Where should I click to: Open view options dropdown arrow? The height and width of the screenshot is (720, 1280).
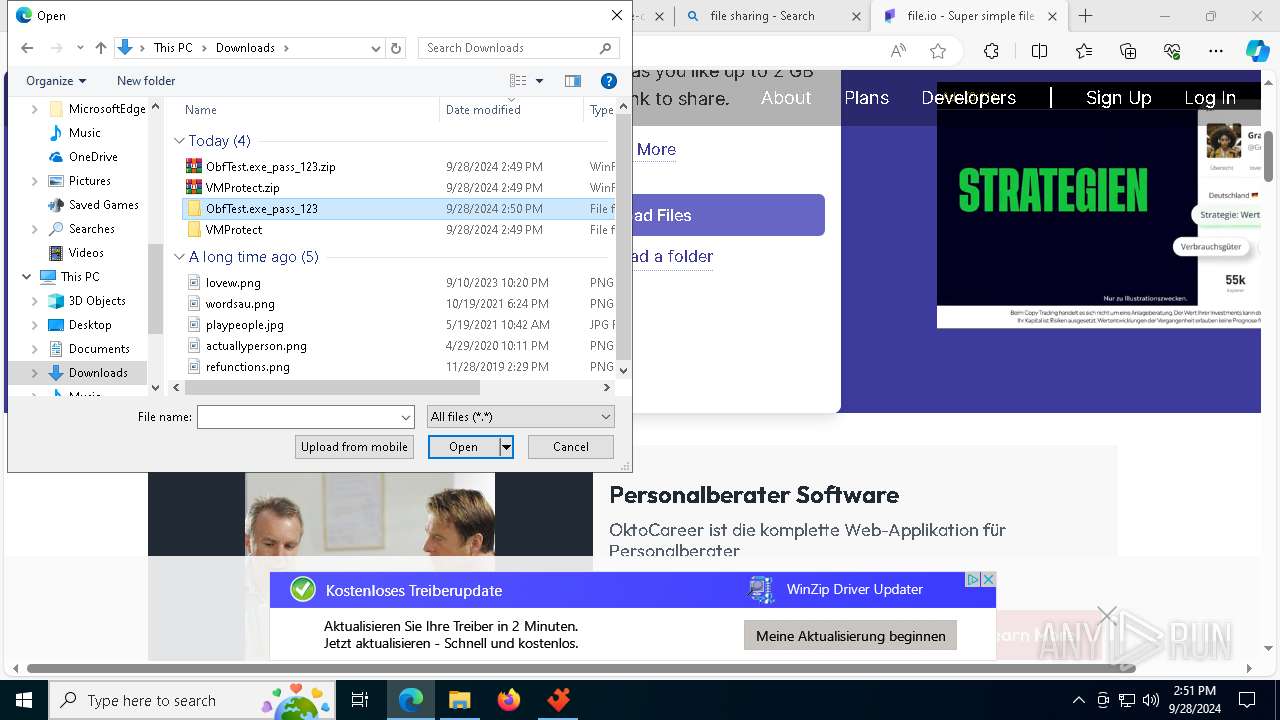coord(539,81)
